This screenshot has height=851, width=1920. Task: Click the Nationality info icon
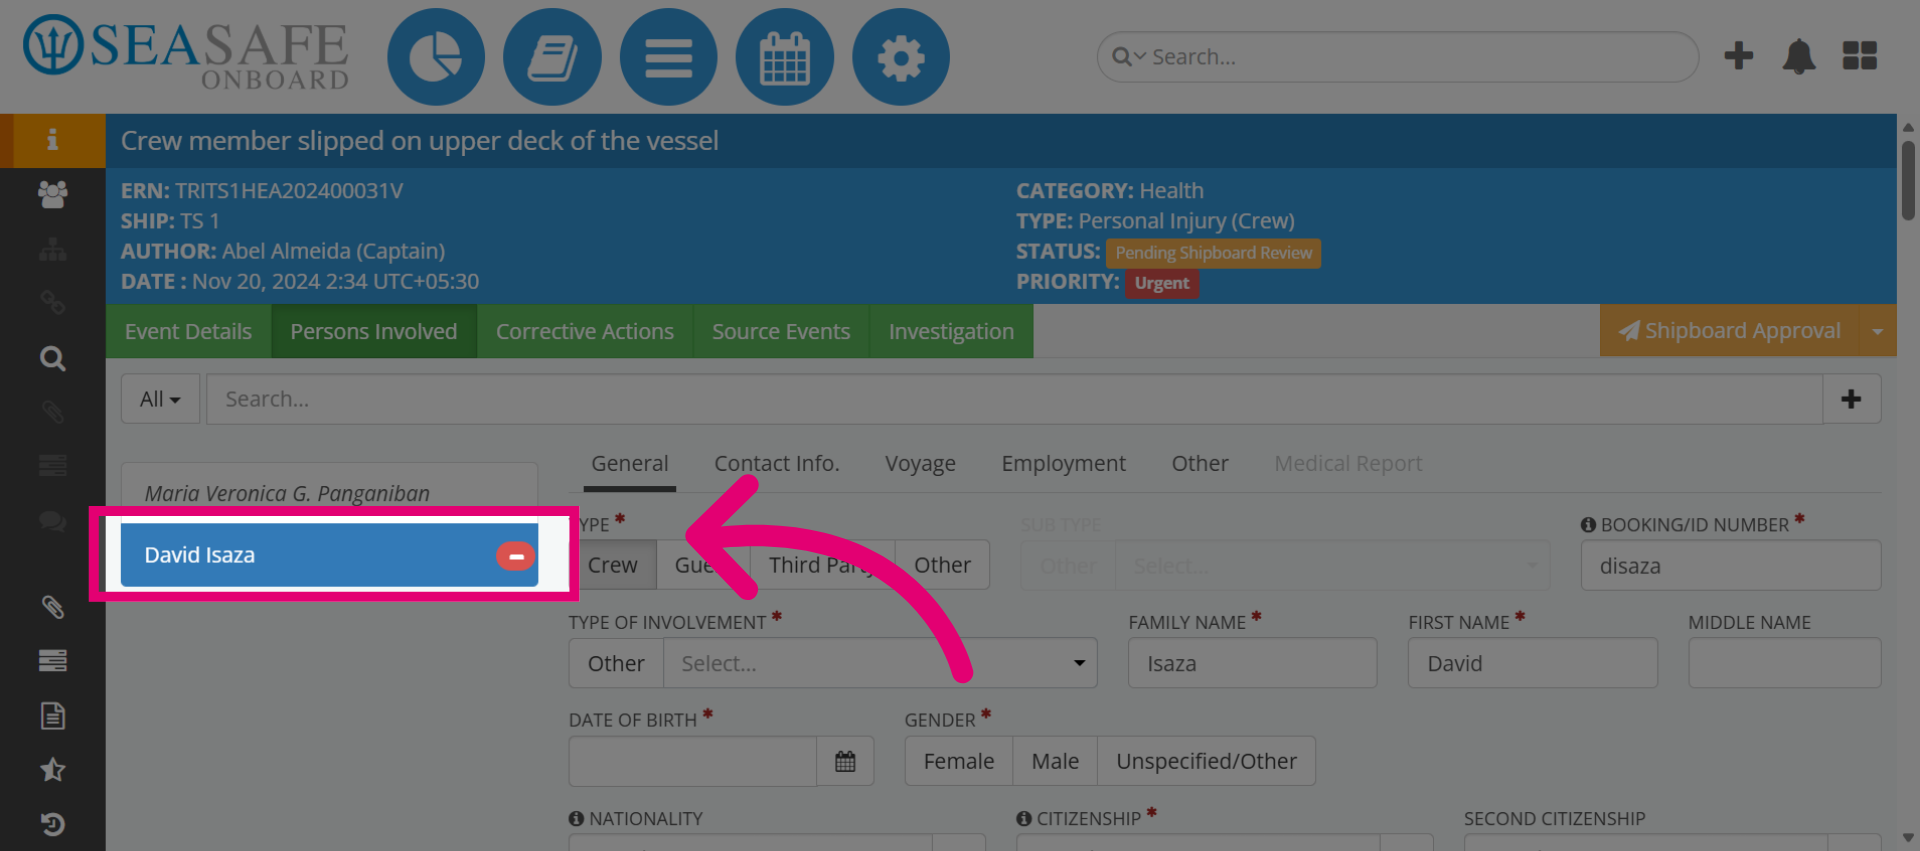coord(576,818)
